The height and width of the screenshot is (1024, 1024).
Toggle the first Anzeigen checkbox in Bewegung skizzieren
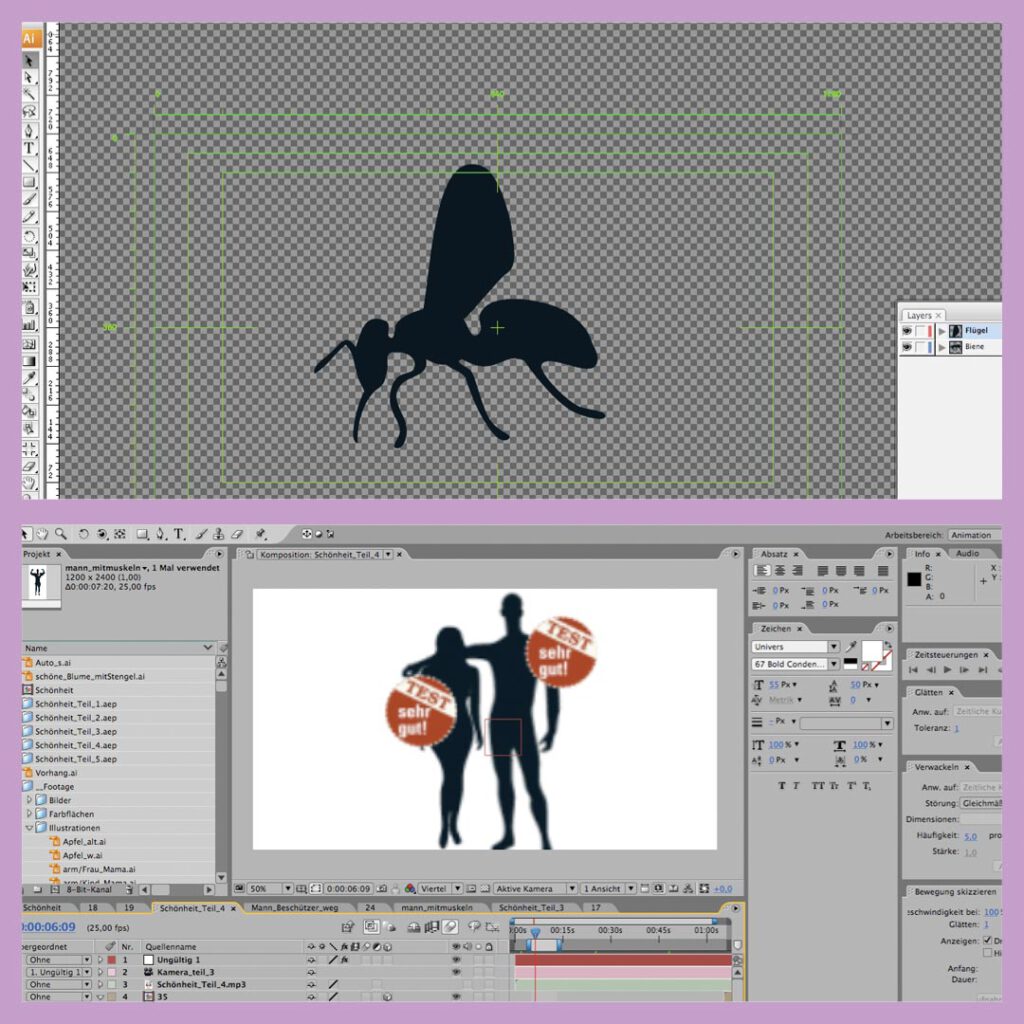click(x=987, y=941)
